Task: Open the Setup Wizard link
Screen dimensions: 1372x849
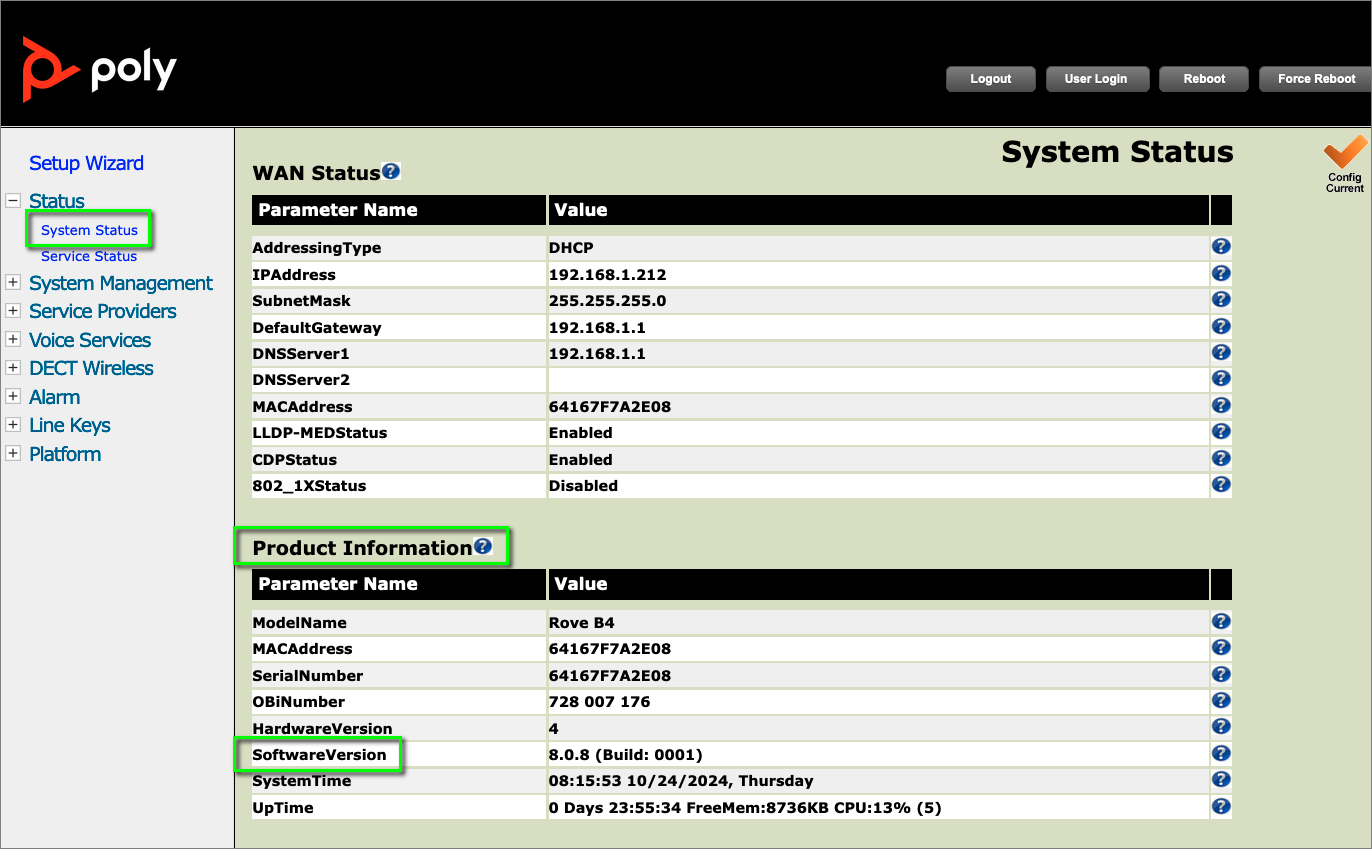Action: pyautogui.click(x=86, y=163)
